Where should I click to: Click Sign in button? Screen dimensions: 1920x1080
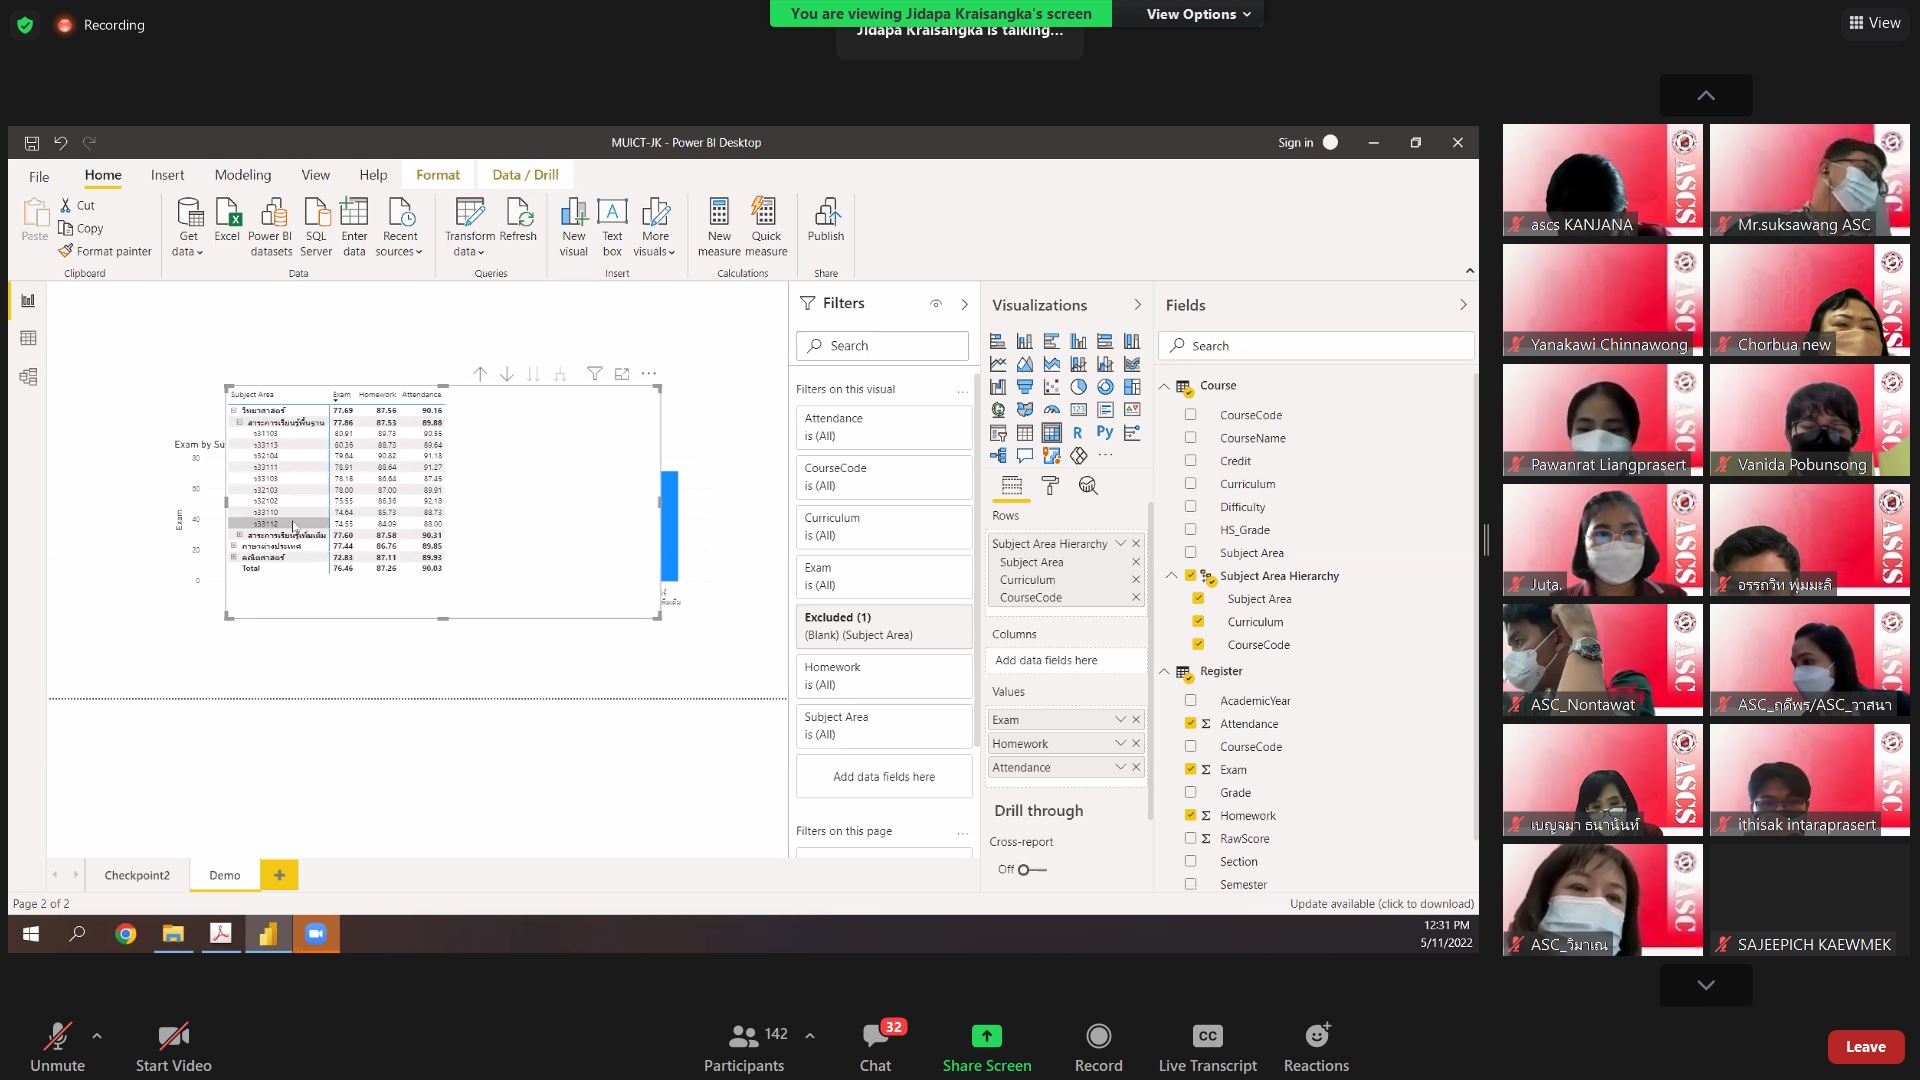coord(1296,143)
